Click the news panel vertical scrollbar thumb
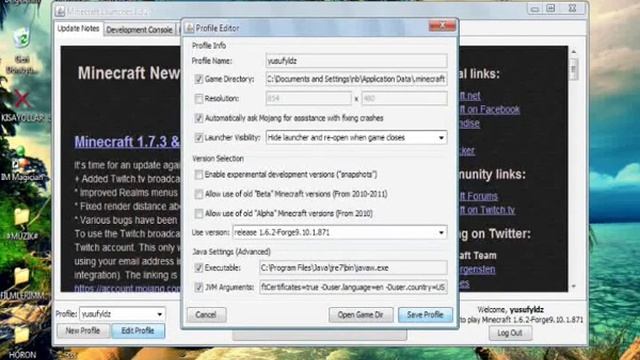Image resolution: width=640 pixels, height=360 pixels. 573,69
